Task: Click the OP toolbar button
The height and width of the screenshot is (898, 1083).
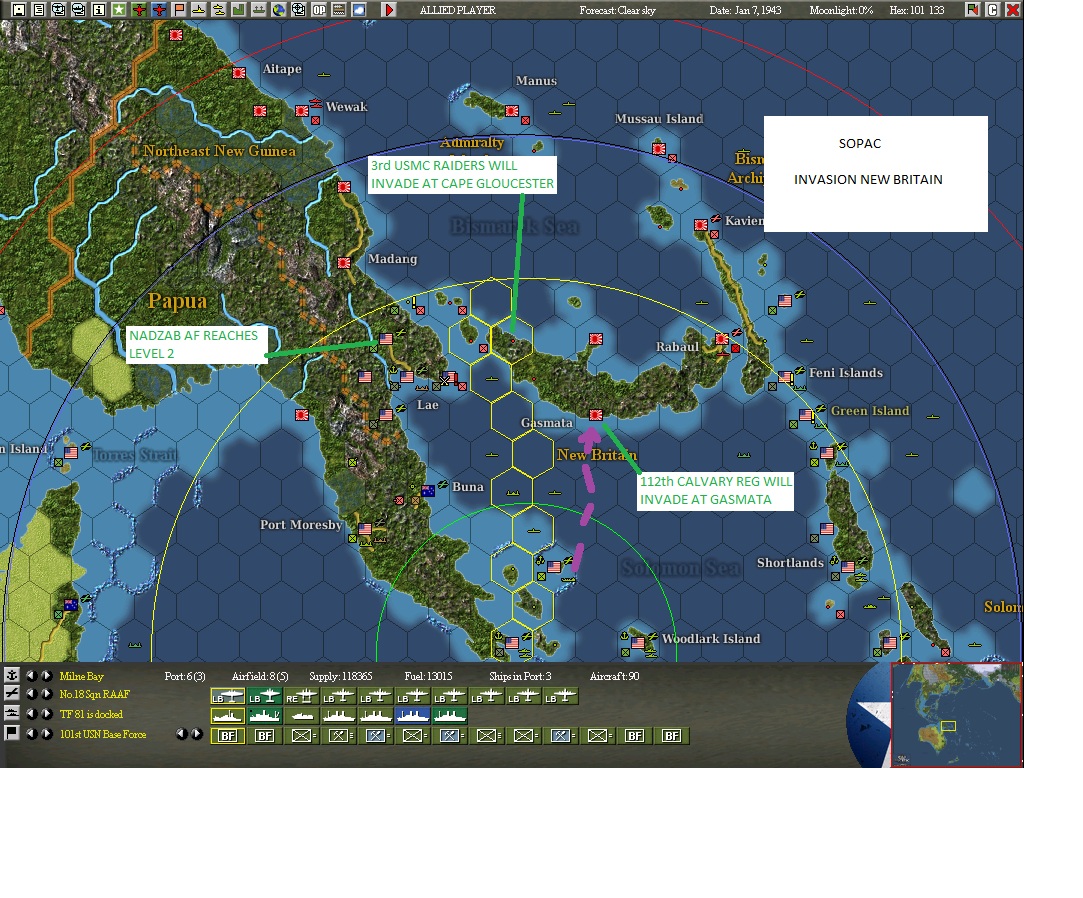Action: pyautogui.click(x=319, y=10)
